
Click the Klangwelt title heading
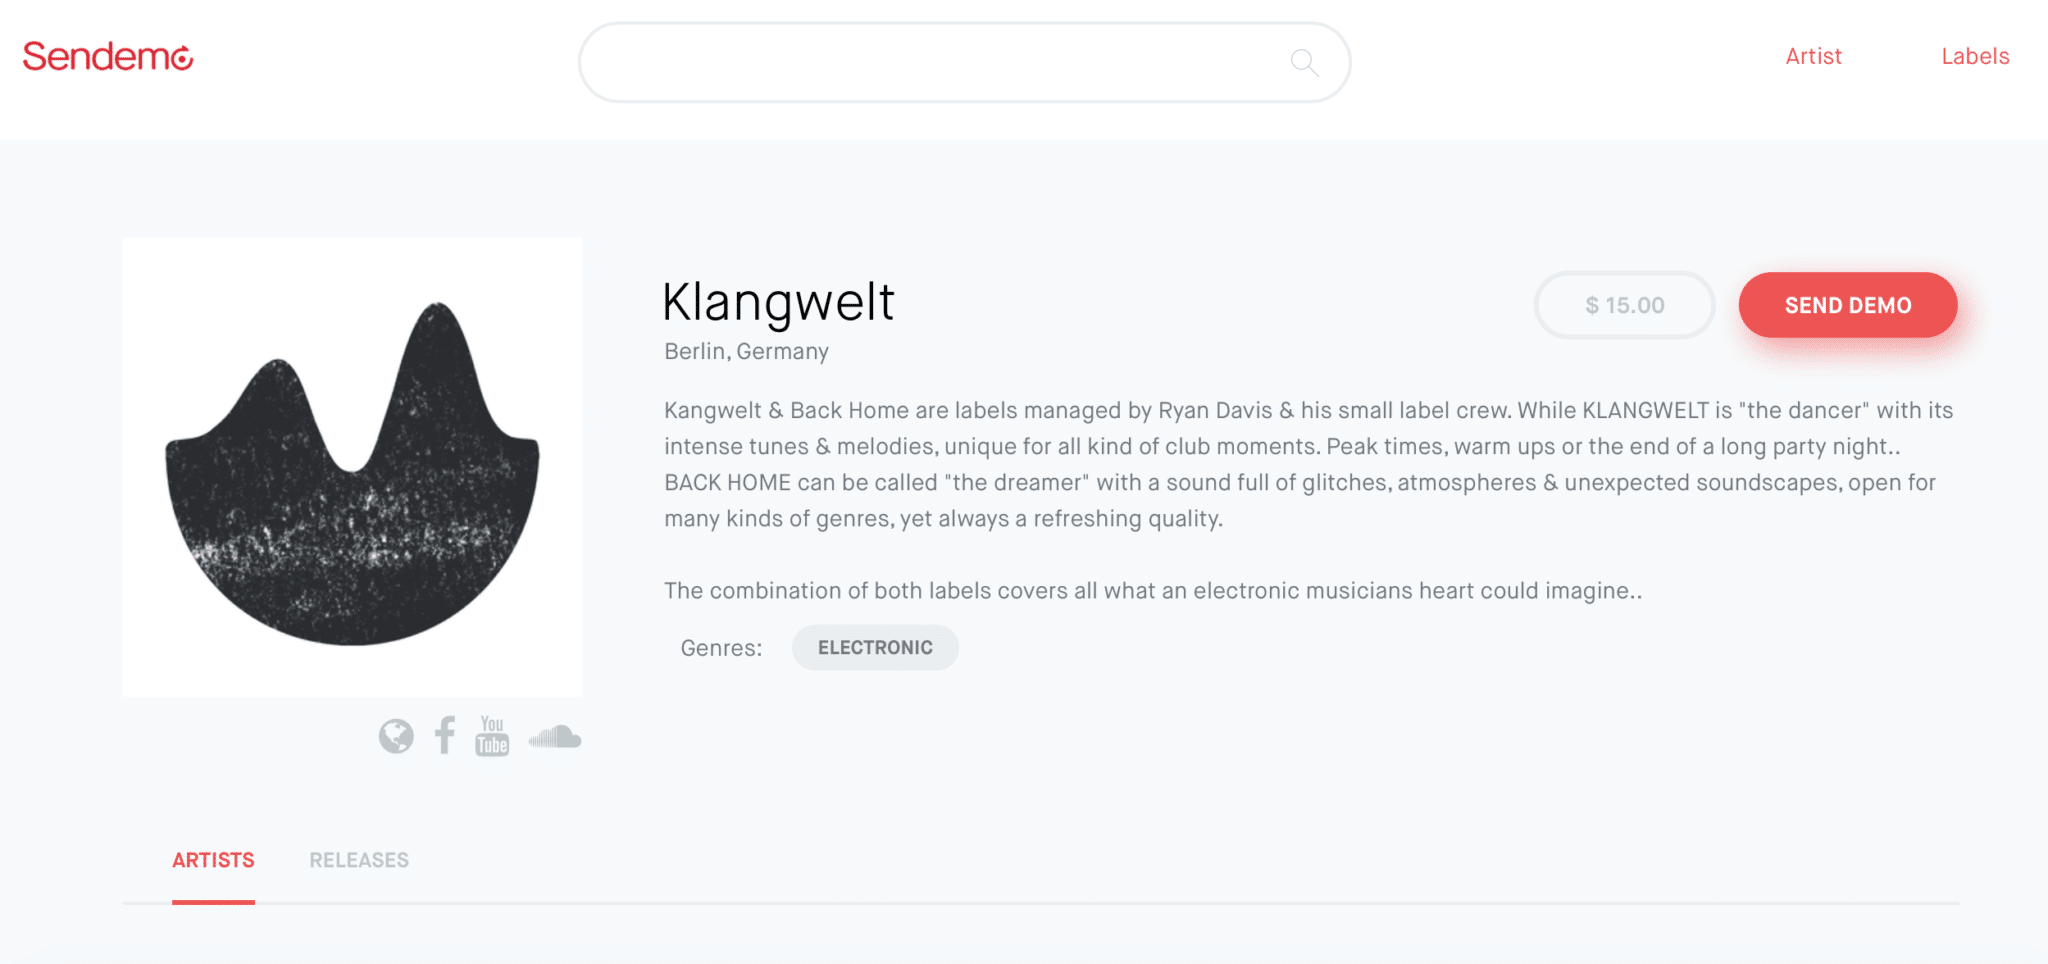778,302
